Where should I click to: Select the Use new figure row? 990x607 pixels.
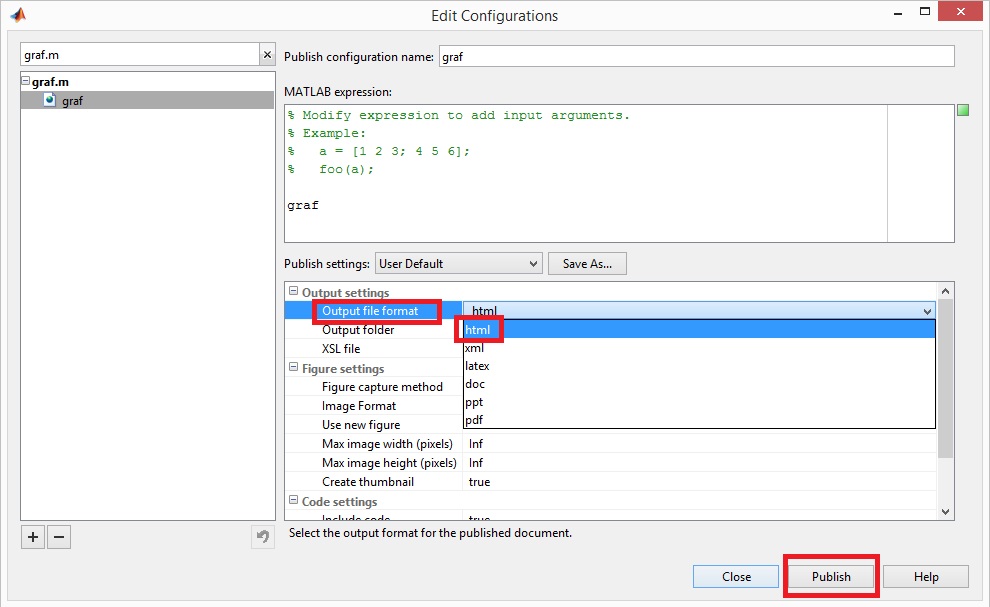click(374, 424)
